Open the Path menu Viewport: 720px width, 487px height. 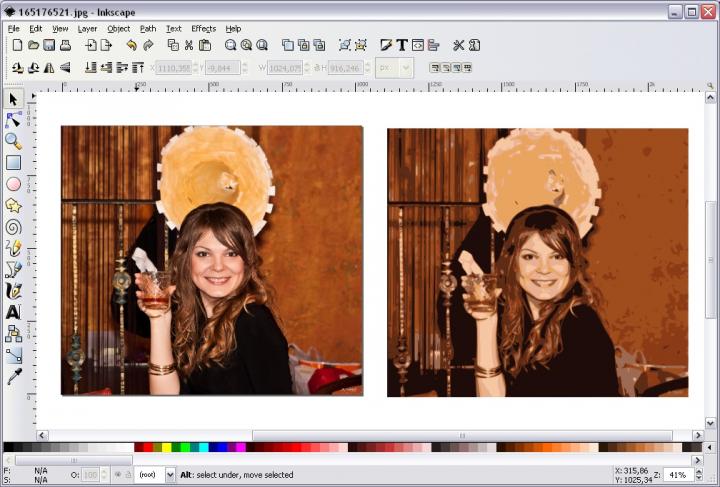148,29
